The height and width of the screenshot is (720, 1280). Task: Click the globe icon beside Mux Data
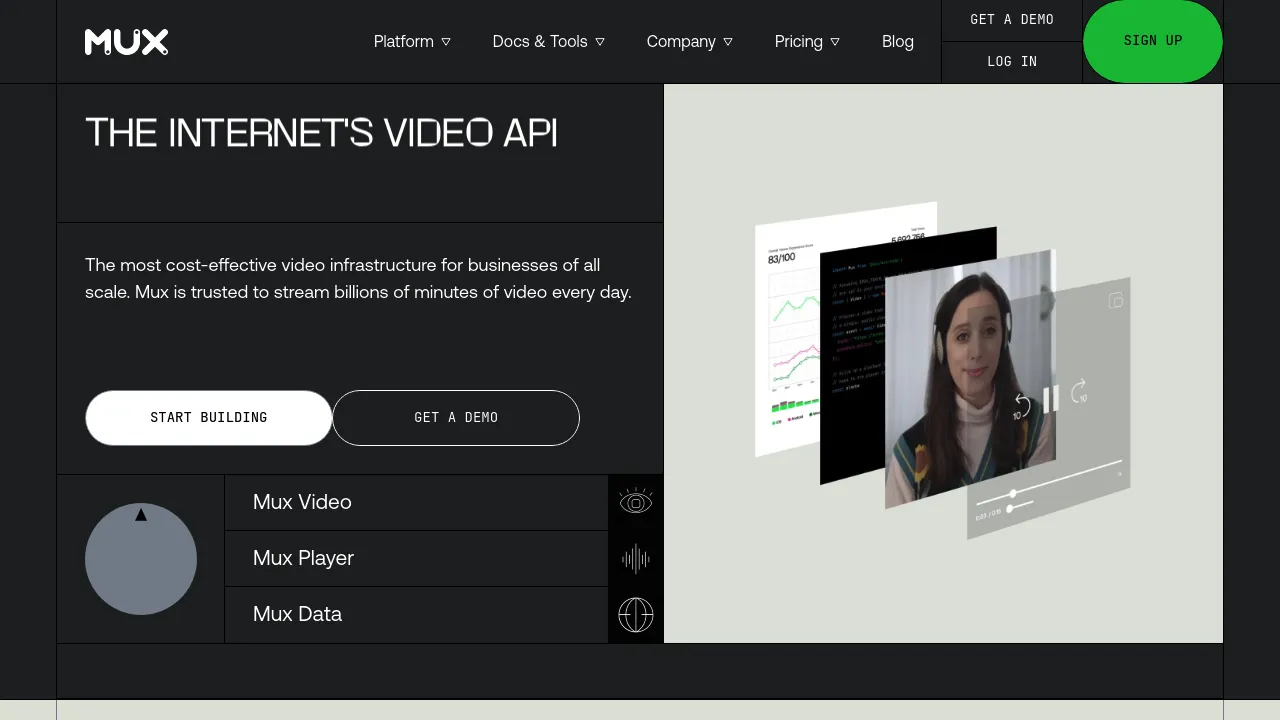(636, 615)
